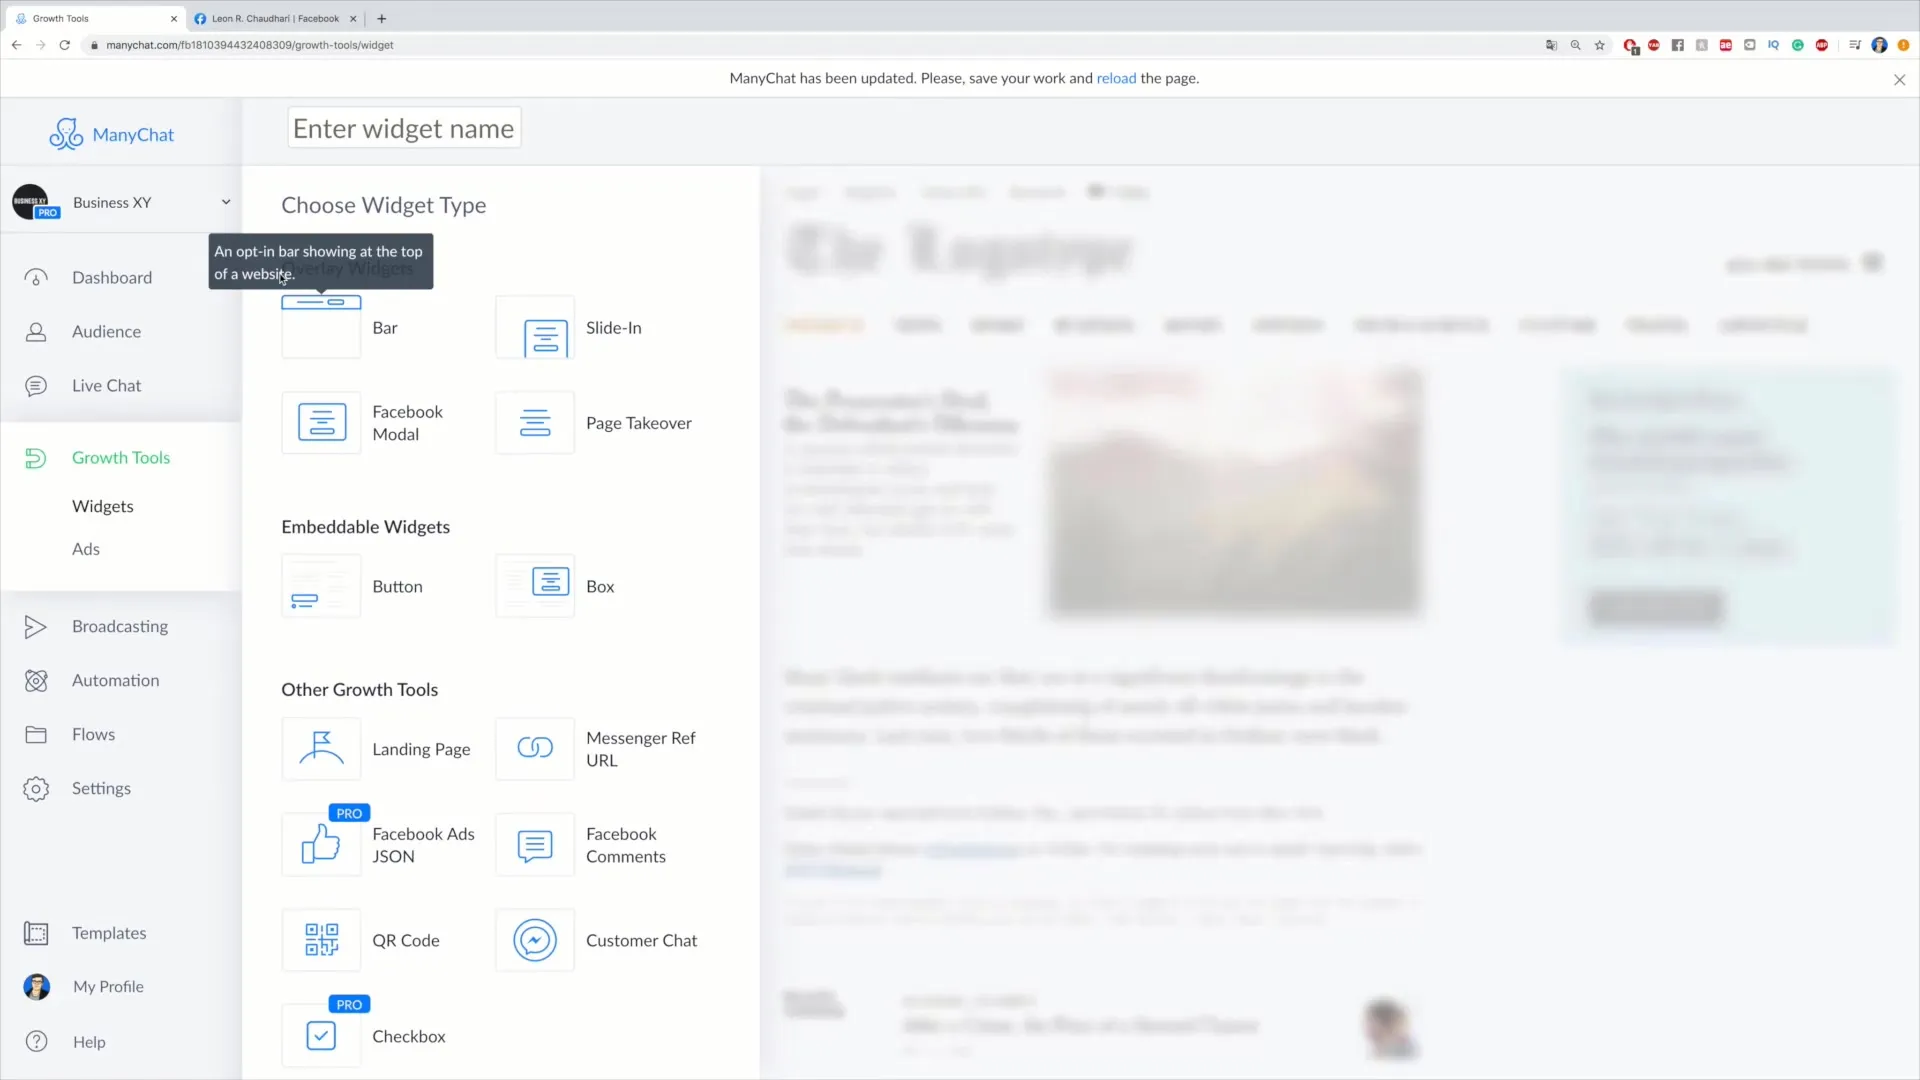1920x1080 pixels.
Task: Select the Messenger Ref URL icon
Action: tap(534, 749)
